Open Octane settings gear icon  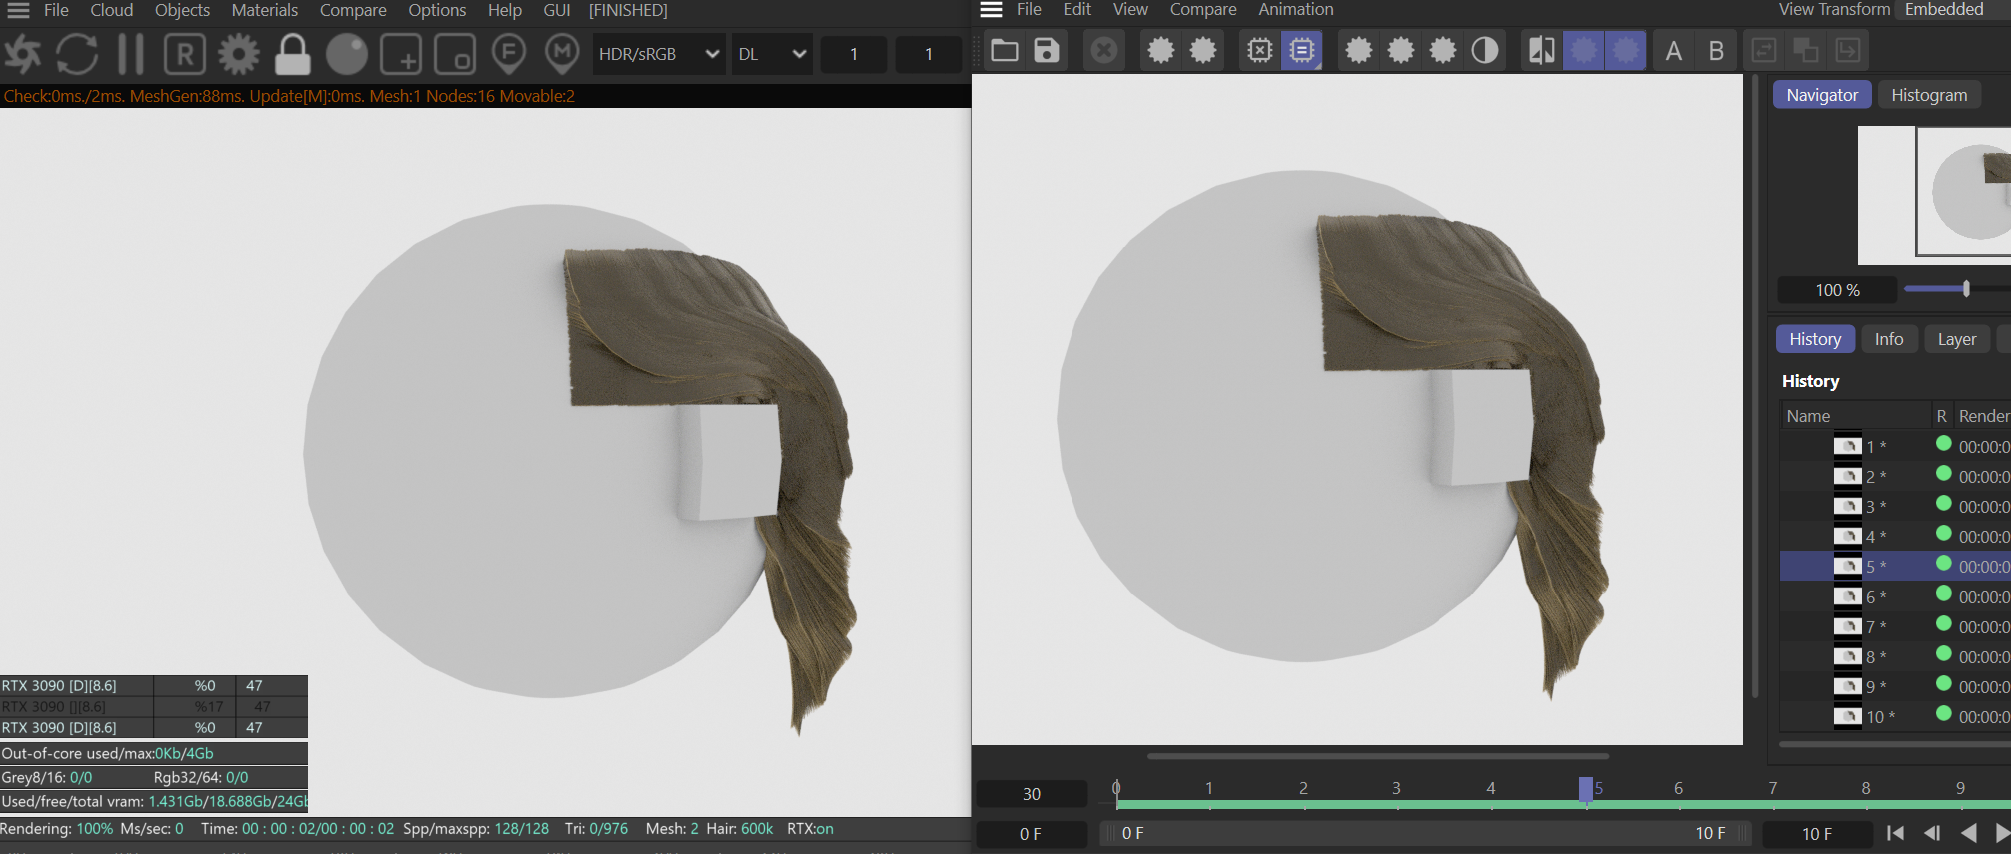(x=239, y=54)
